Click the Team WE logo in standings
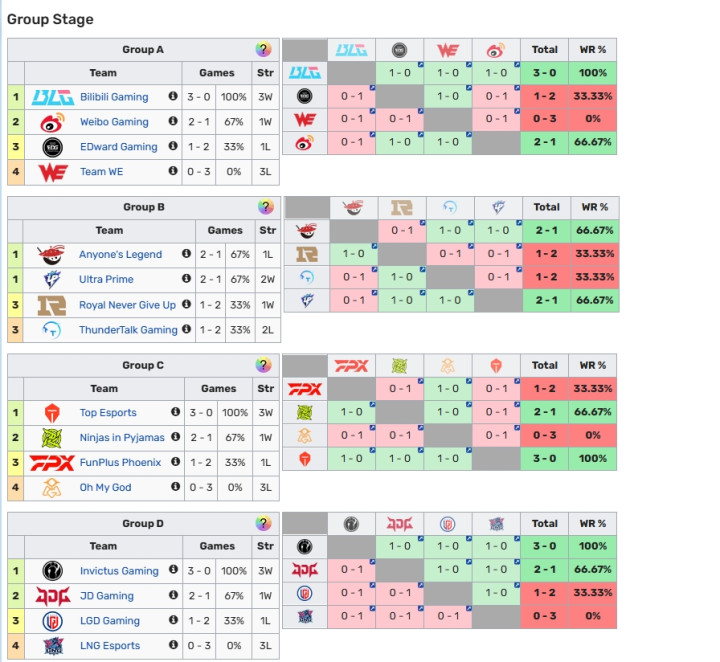 pos(53,172)
